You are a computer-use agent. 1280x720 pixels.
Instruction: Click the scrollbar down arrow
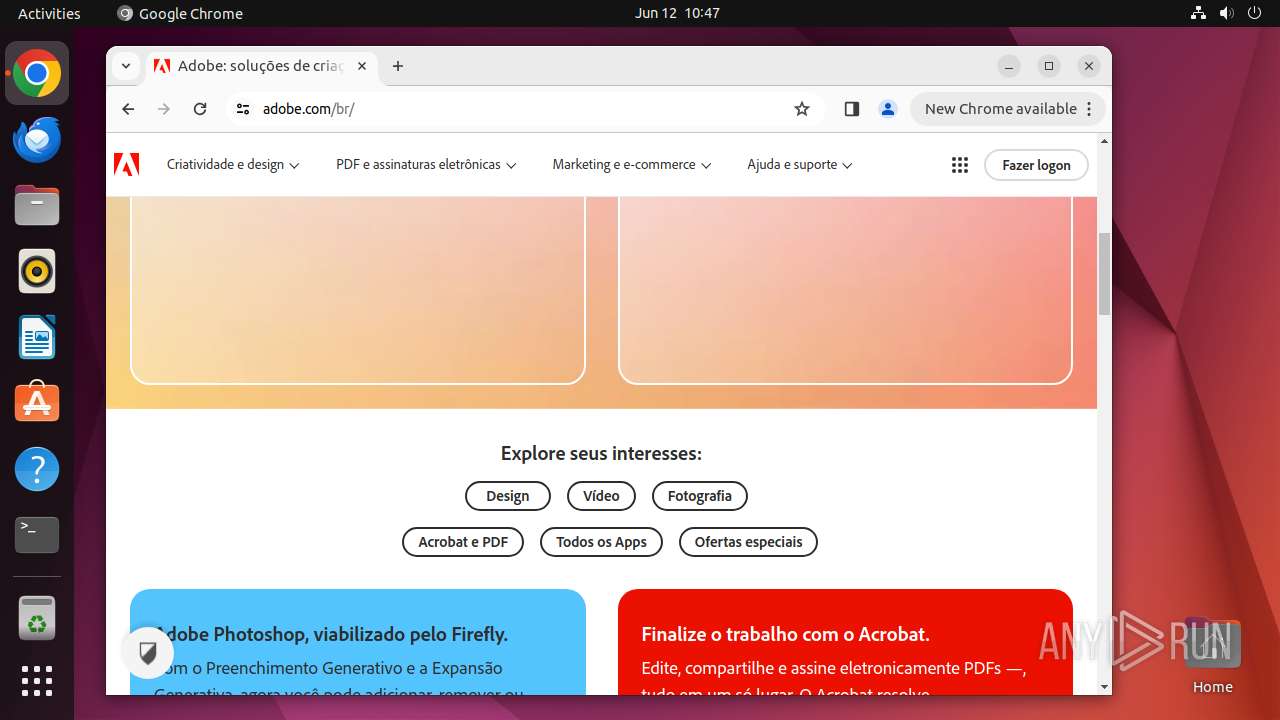click(x=1104, y=687)
